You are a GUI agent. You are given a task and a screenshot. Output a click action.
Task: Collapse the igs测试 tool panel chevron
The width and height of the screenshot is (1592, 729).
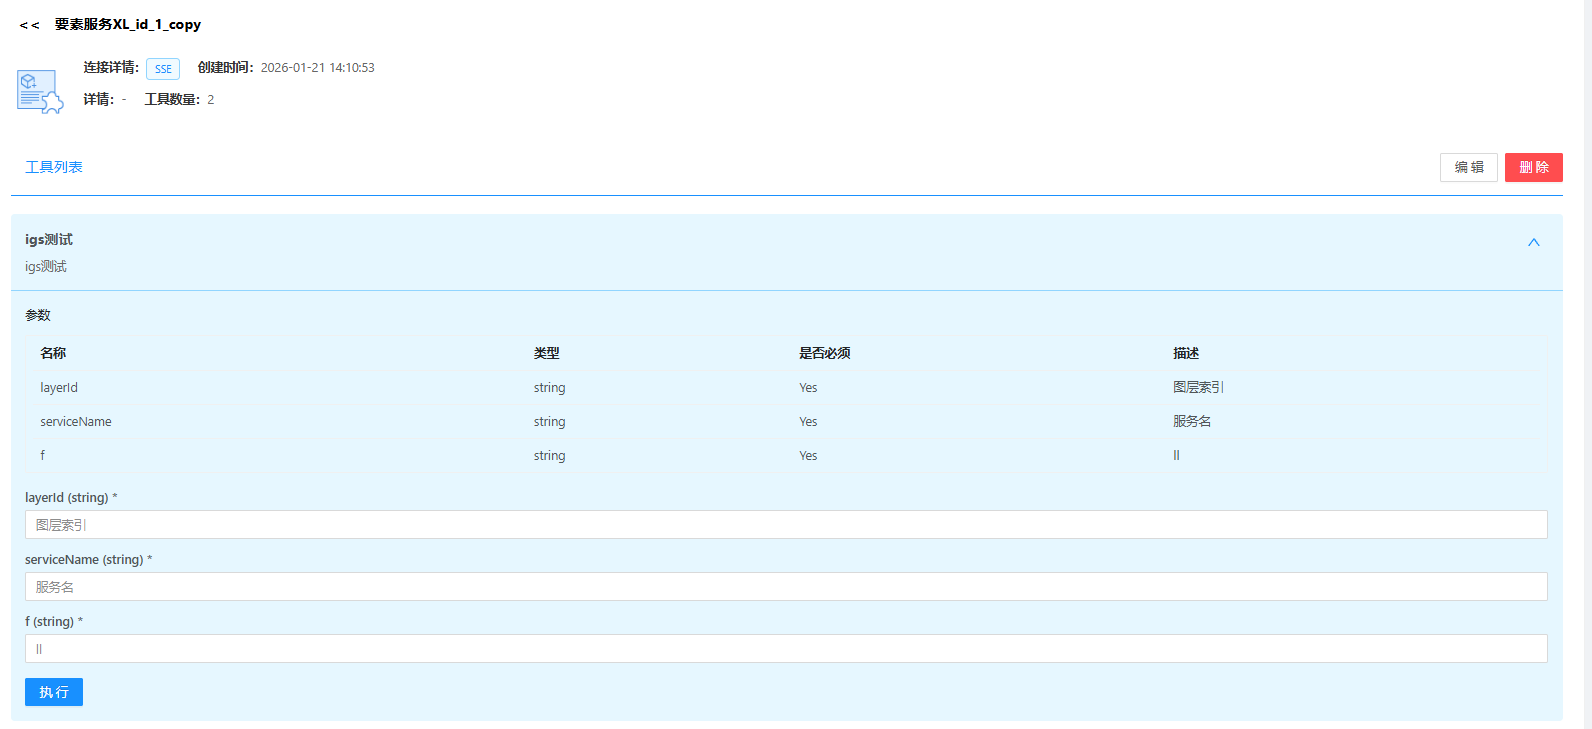1533,243
